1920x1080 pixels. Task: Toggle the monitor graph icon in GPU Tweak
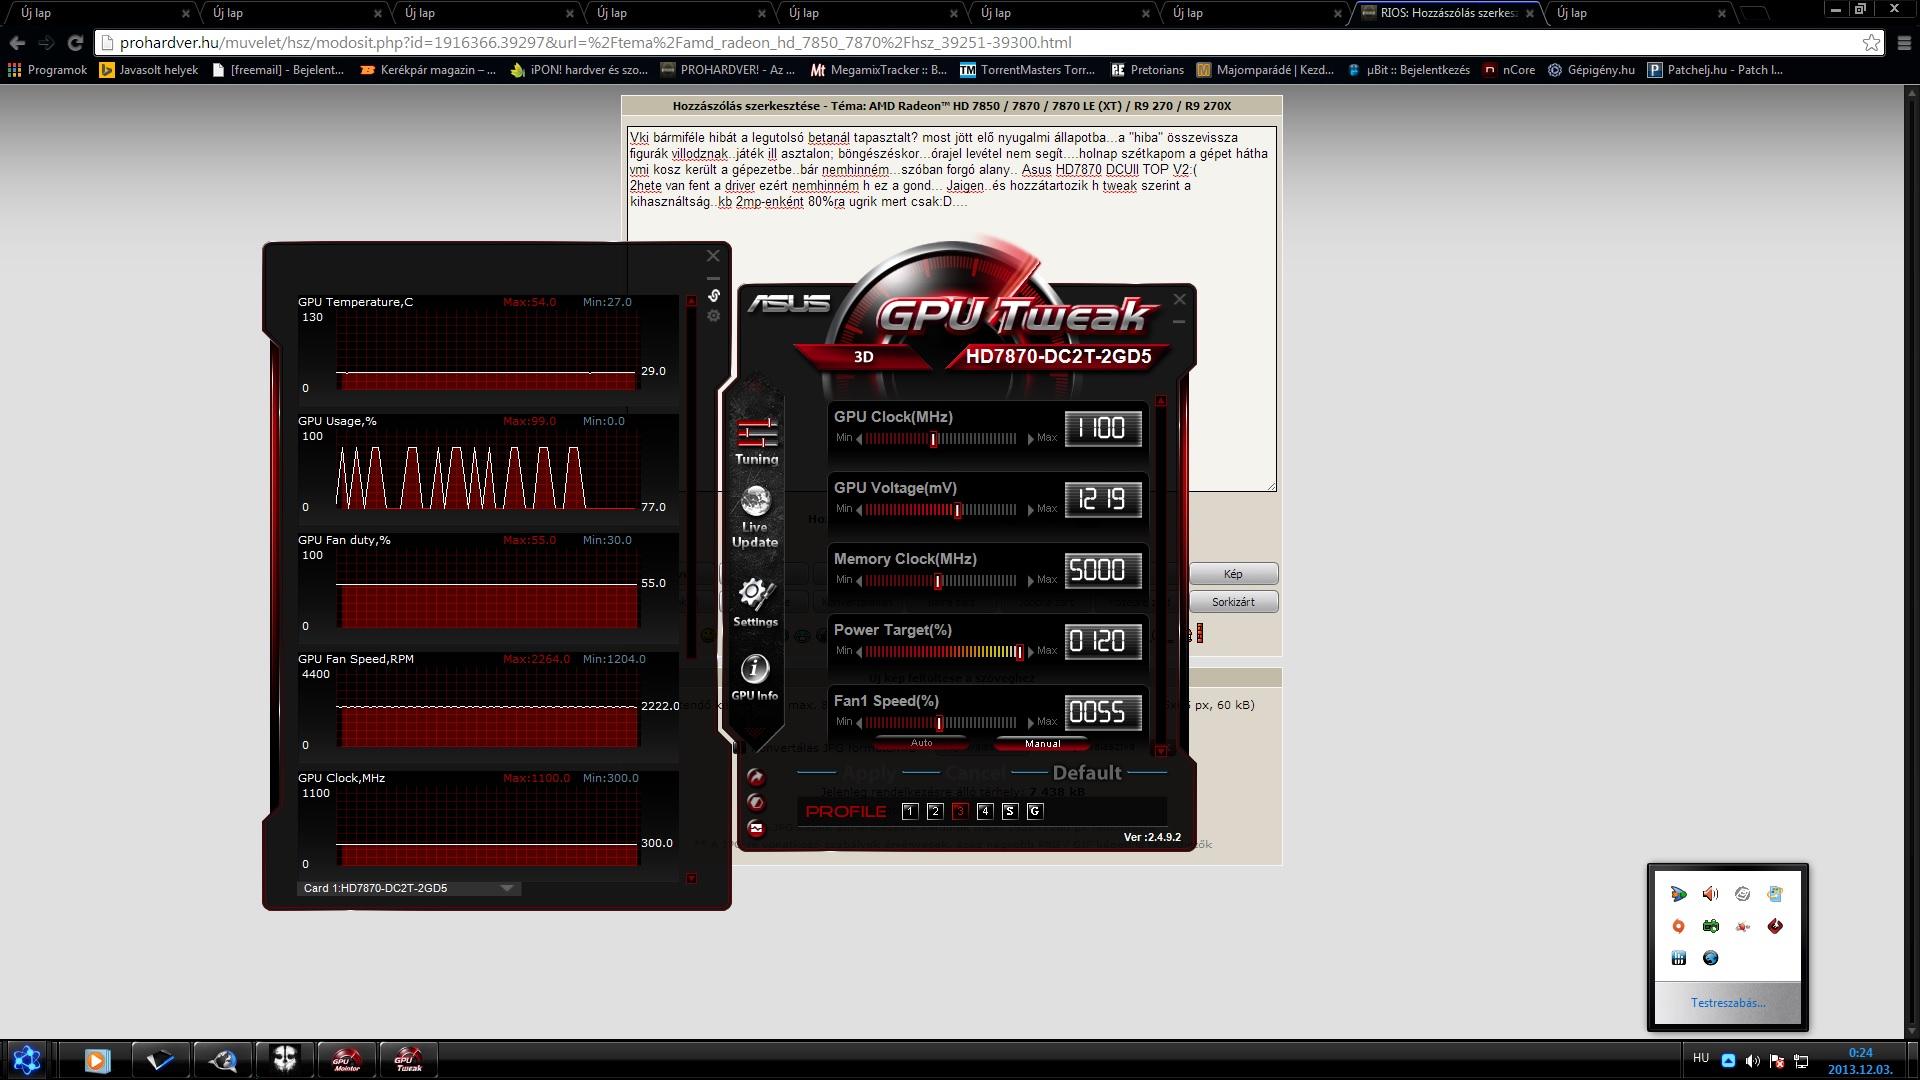[x=756, y=828]
